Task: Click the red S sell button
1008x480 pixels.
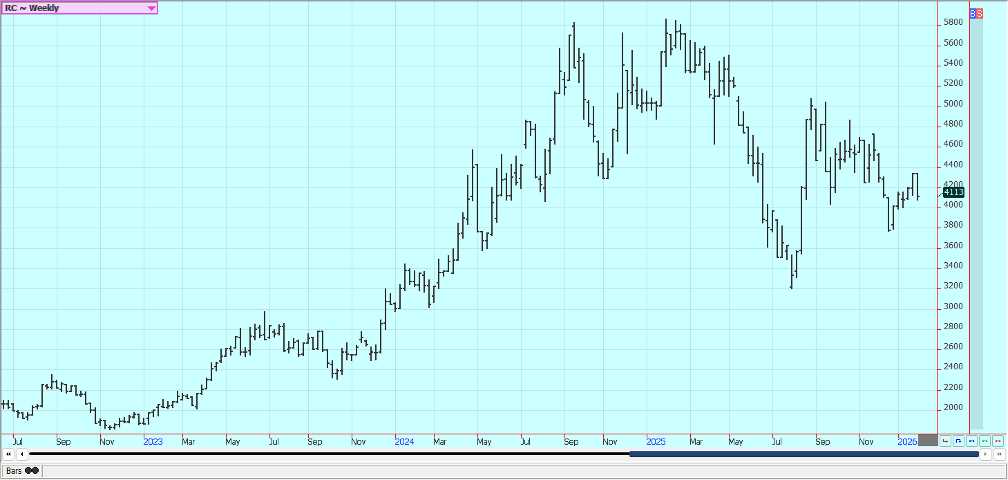Action: point(980,13)
